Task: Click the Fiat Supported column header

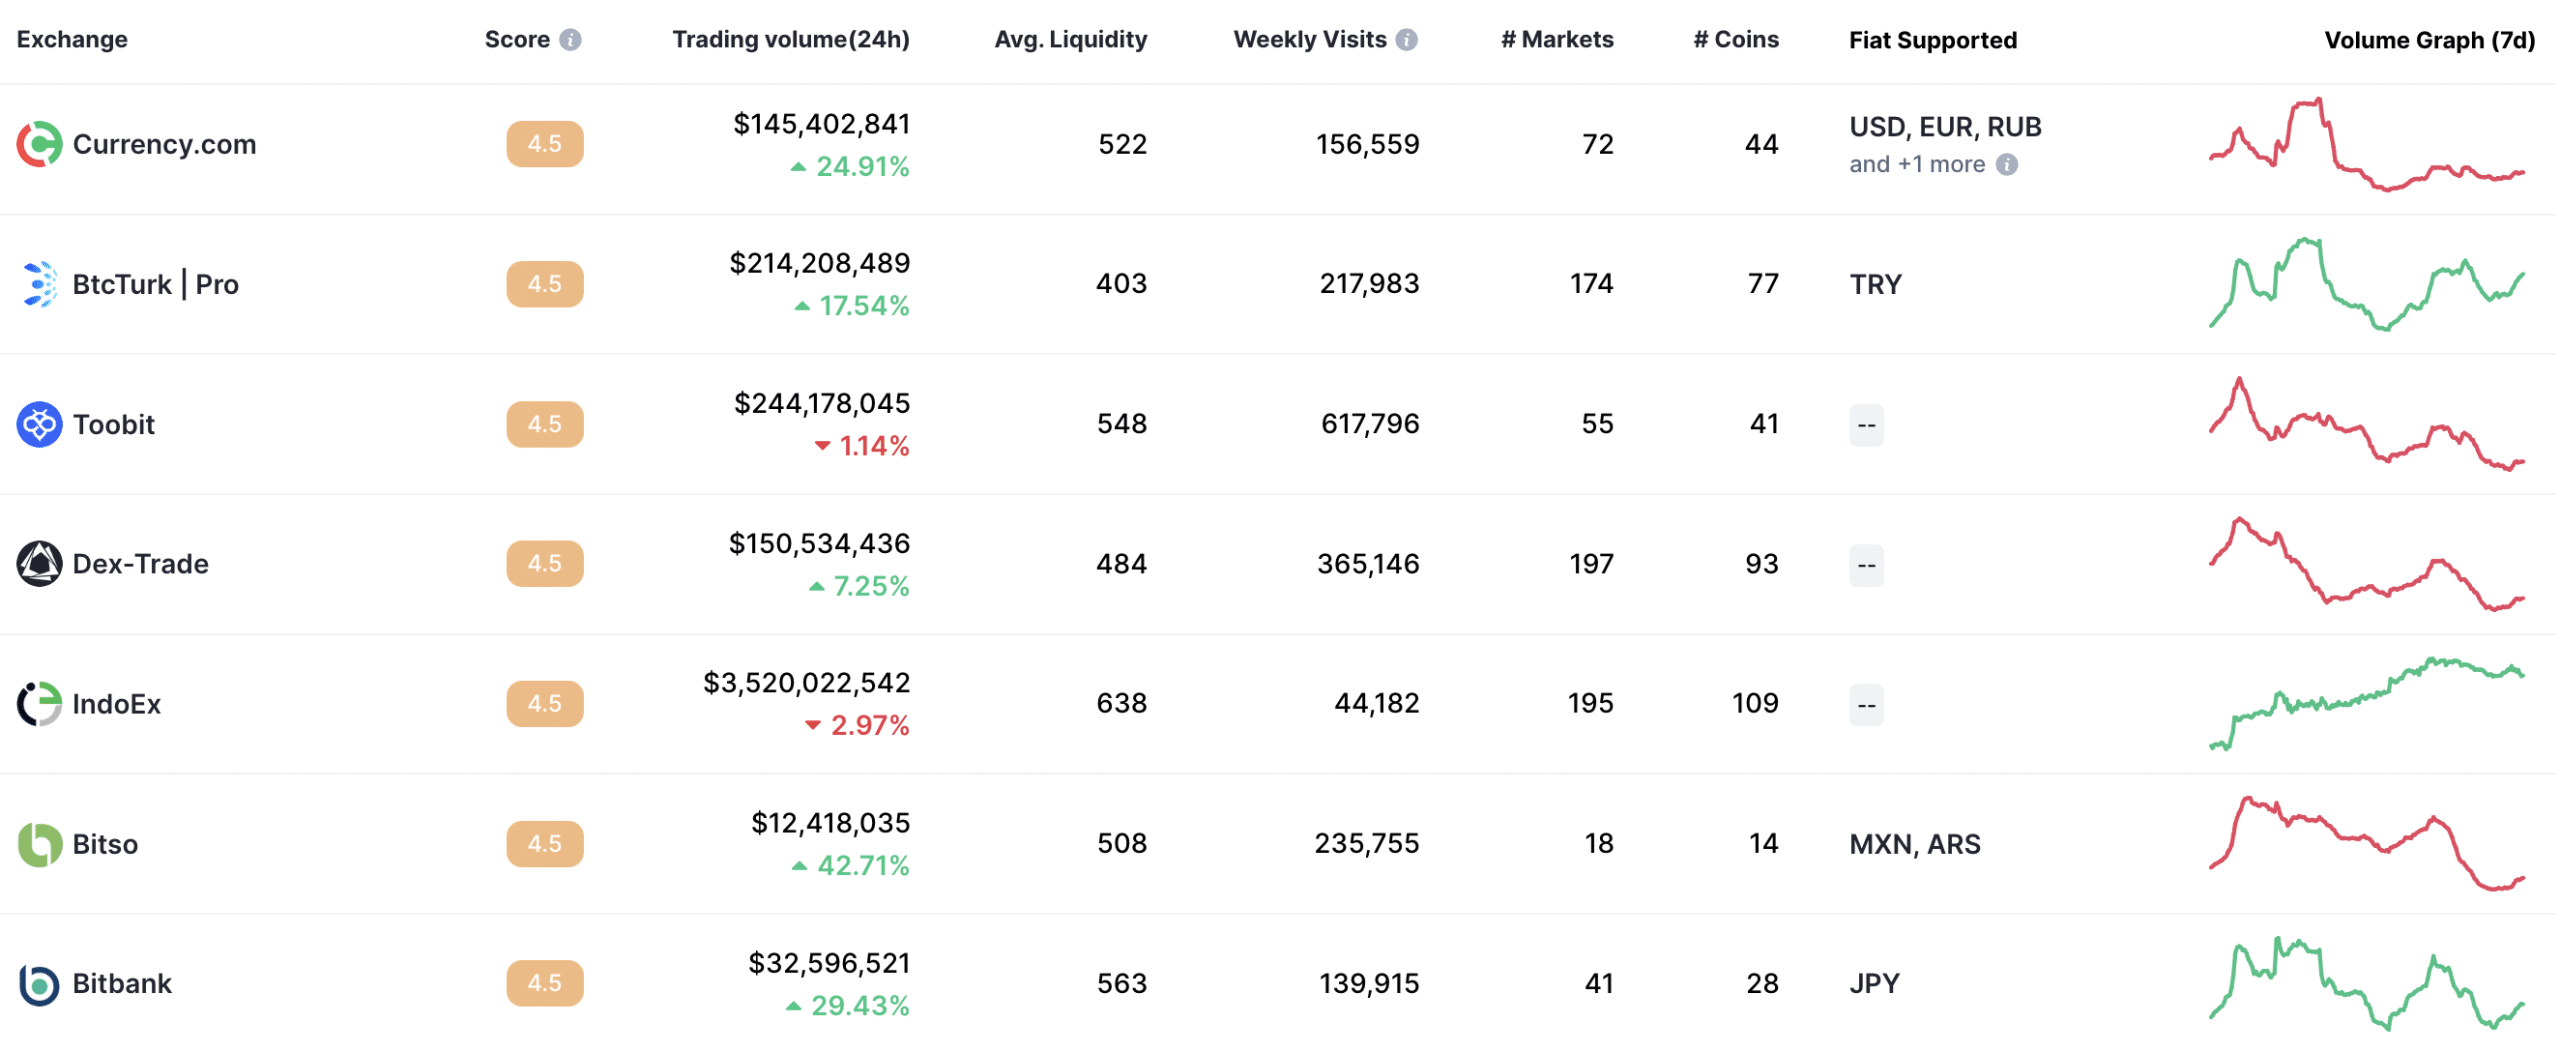Action: coord(1932,40)
